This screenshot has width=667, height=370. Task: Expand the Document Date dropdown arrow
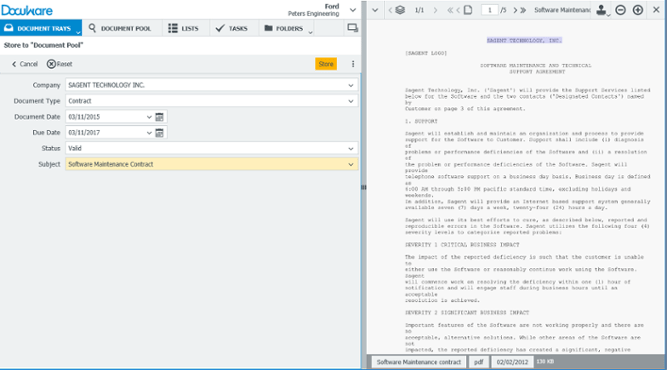(x=149, y=117)
